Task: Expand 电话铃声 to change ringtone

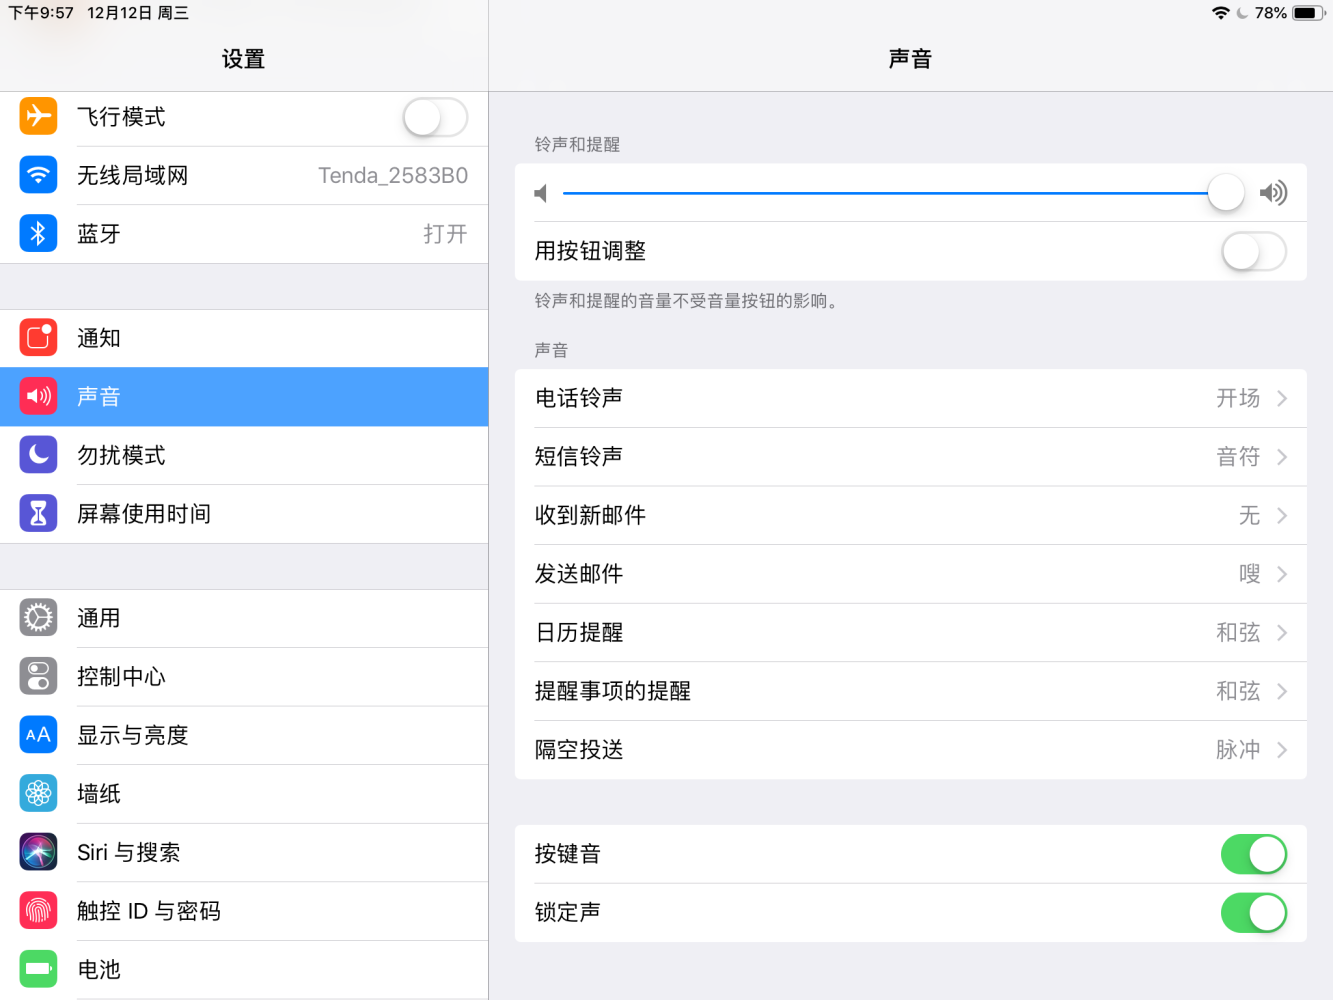Action: [910, 397]
